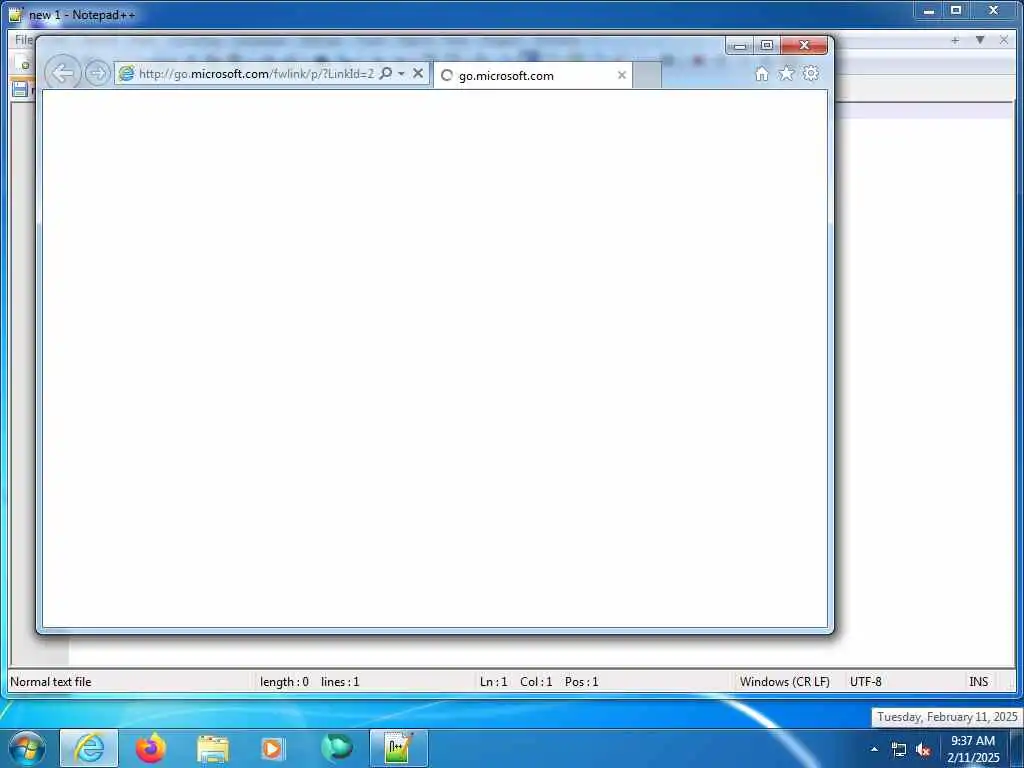Click Show desktop strip at taskbar end
This screenshot has width=1024, height=768.
1017,748
